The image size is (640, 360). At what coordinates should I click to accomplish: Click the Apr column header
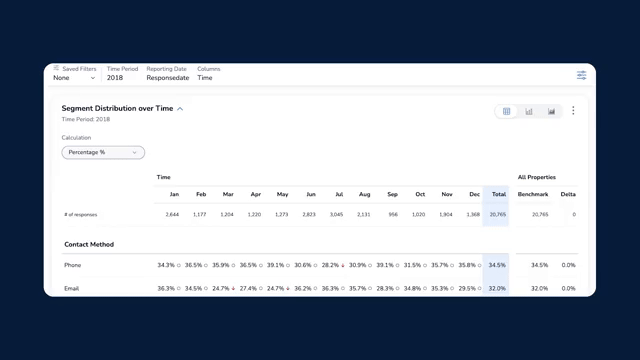[x=256, y=194]
